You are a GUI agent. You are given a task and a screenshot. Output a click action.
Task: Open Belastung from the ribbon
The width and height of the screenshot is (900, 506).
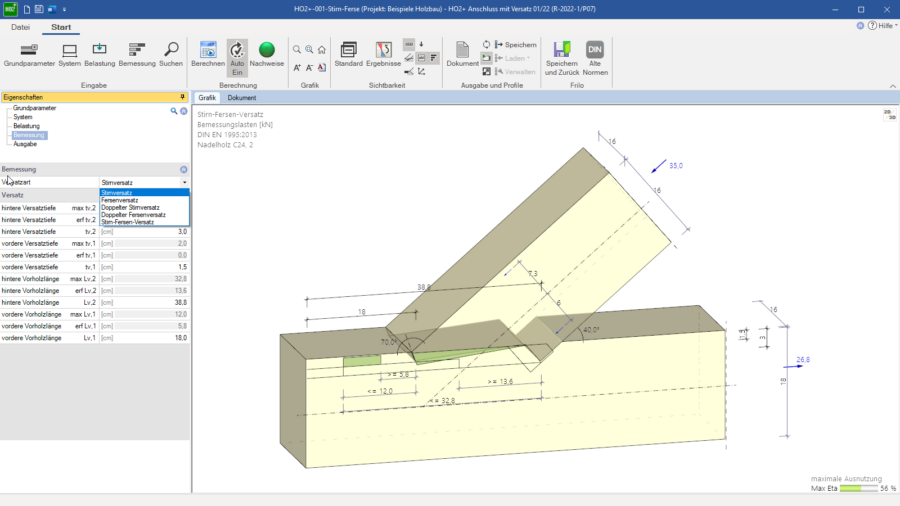click(x=100, y=53)
